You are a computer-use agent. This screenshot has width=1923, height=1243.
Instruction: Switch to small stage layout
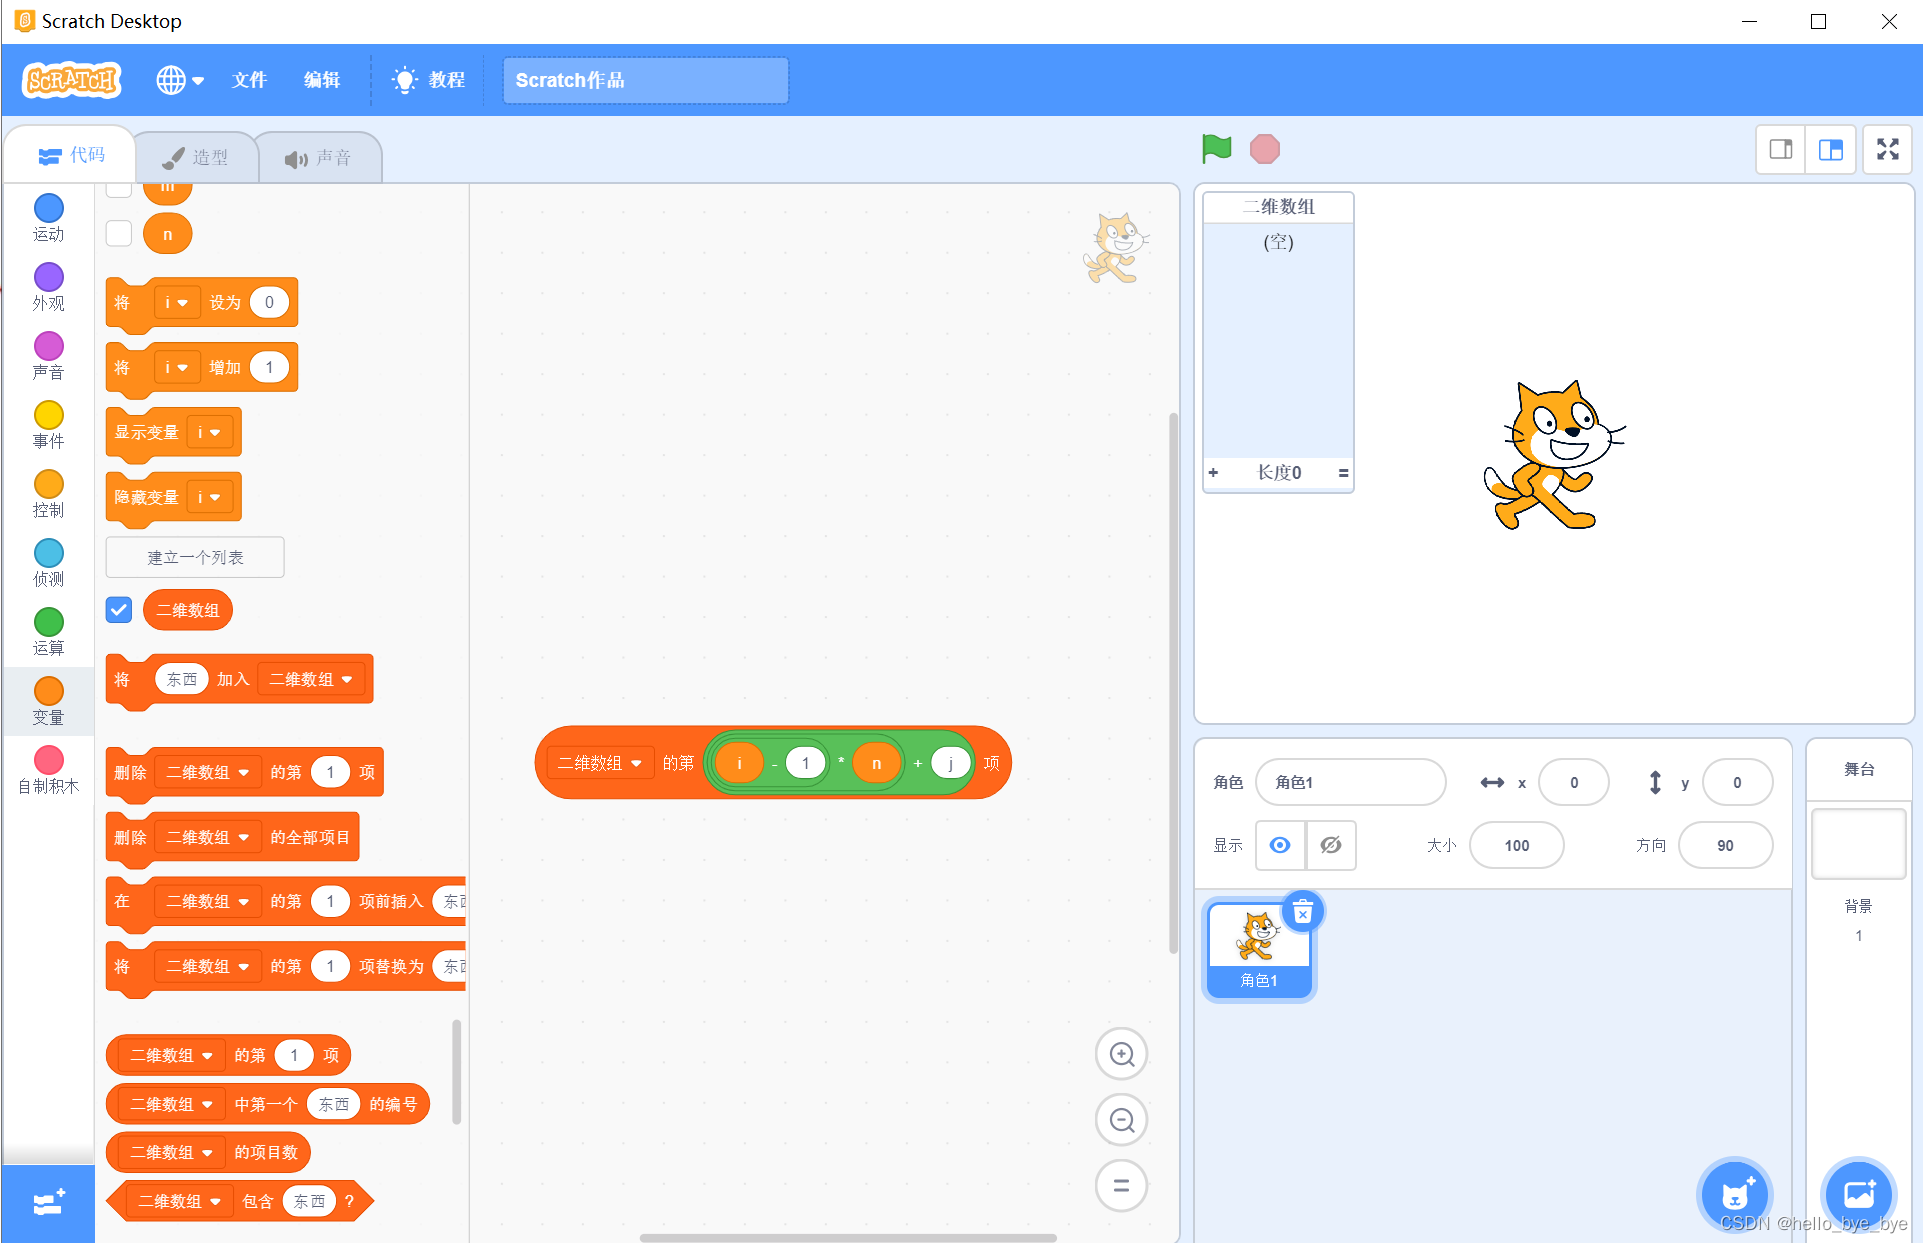pos(1780,149)
